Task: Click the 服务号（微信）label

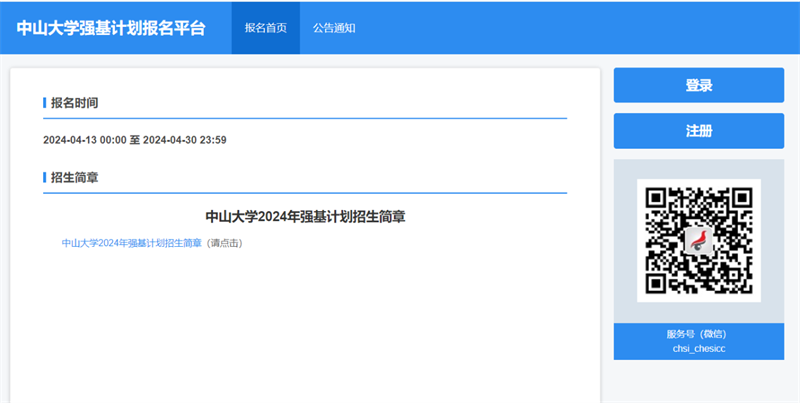Action: pos(698,334)
